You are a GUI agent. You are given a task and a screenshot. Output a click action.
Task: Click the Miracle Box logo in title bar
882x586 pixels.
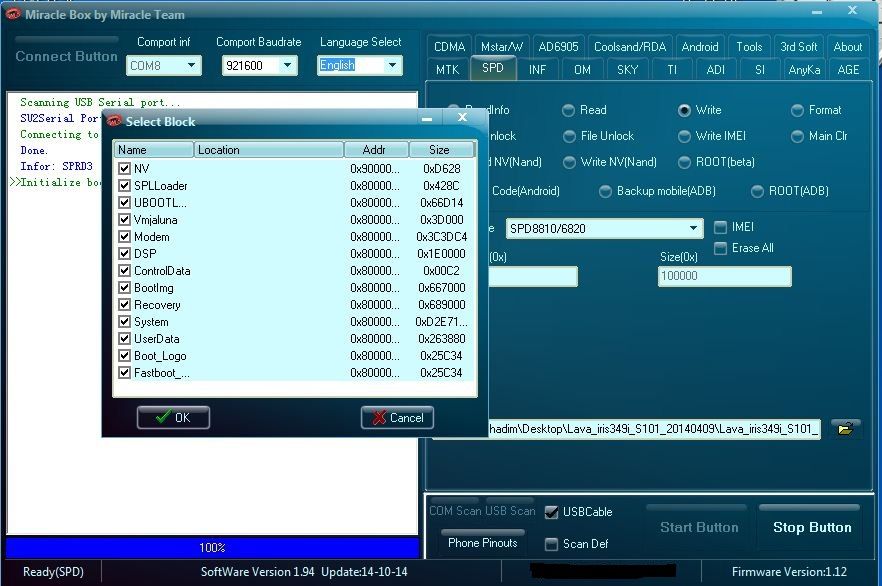pos(12,13)
